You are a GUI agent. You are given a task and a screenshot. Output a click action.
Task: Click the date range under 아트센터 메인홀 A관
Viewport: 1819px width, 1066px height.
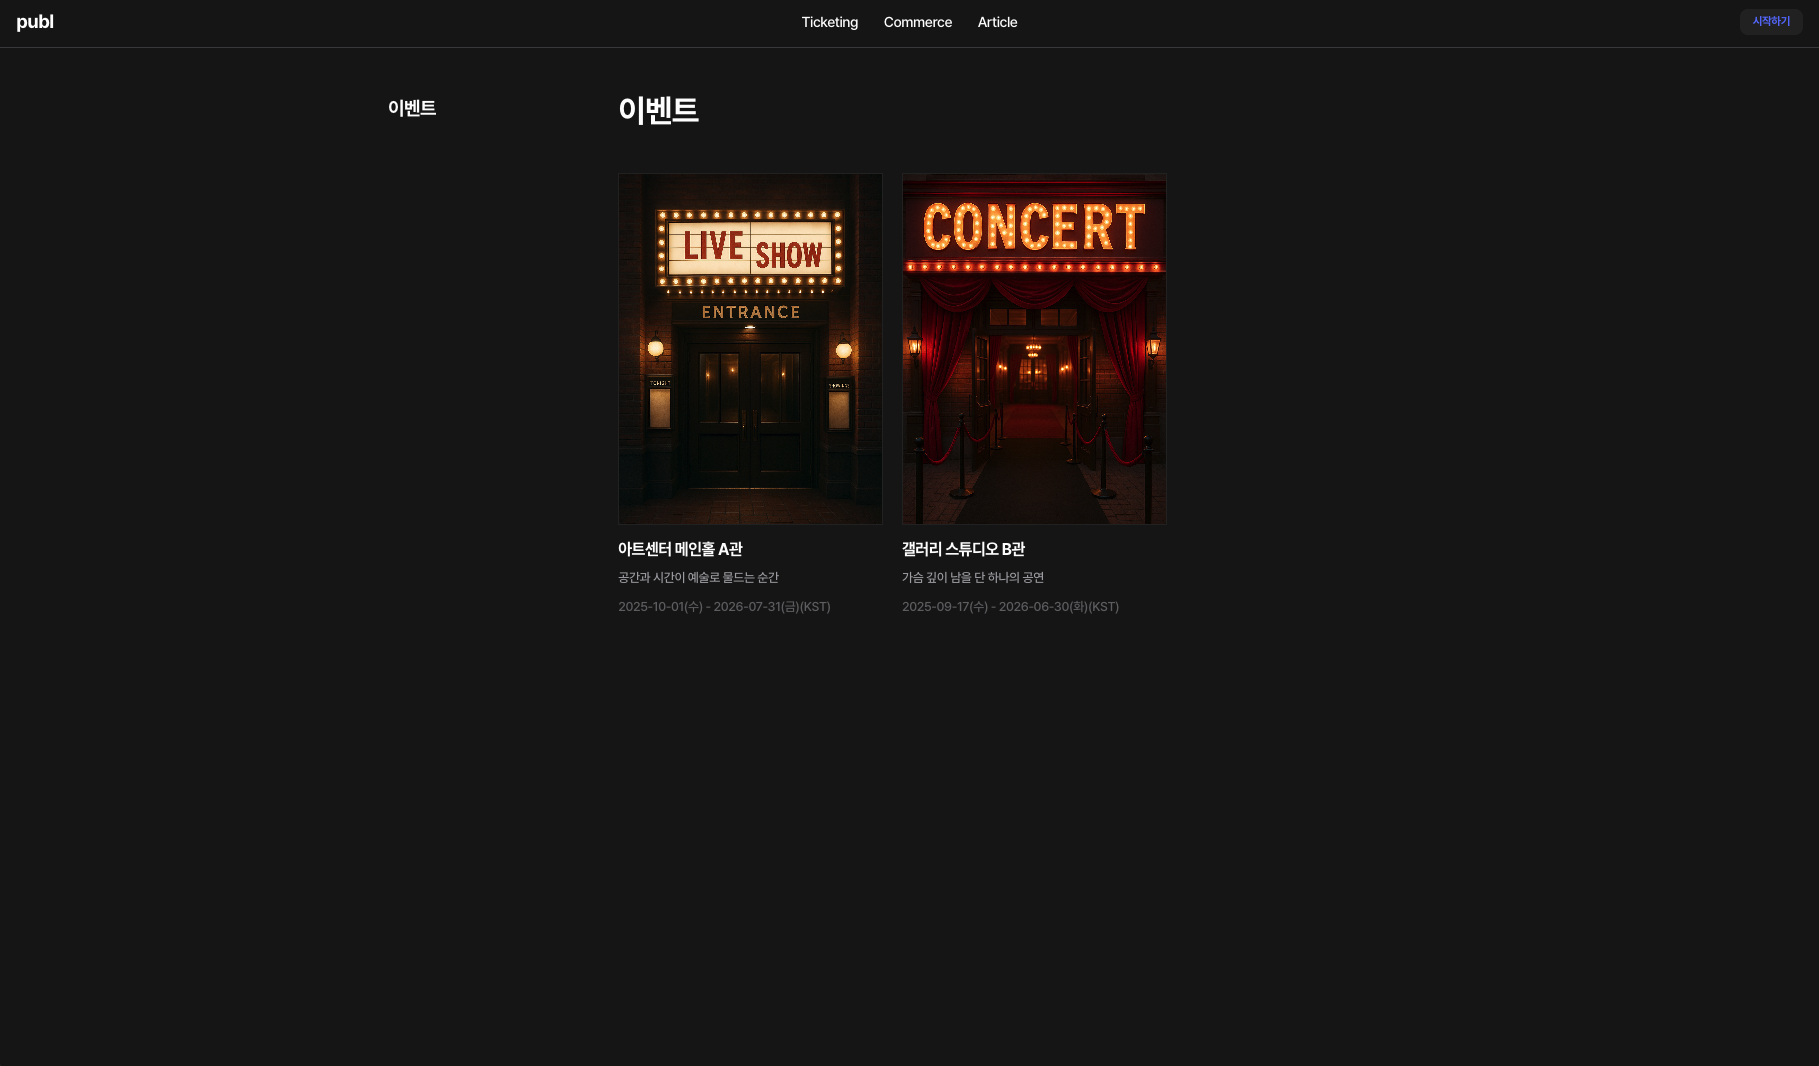[x=724, y=606]
